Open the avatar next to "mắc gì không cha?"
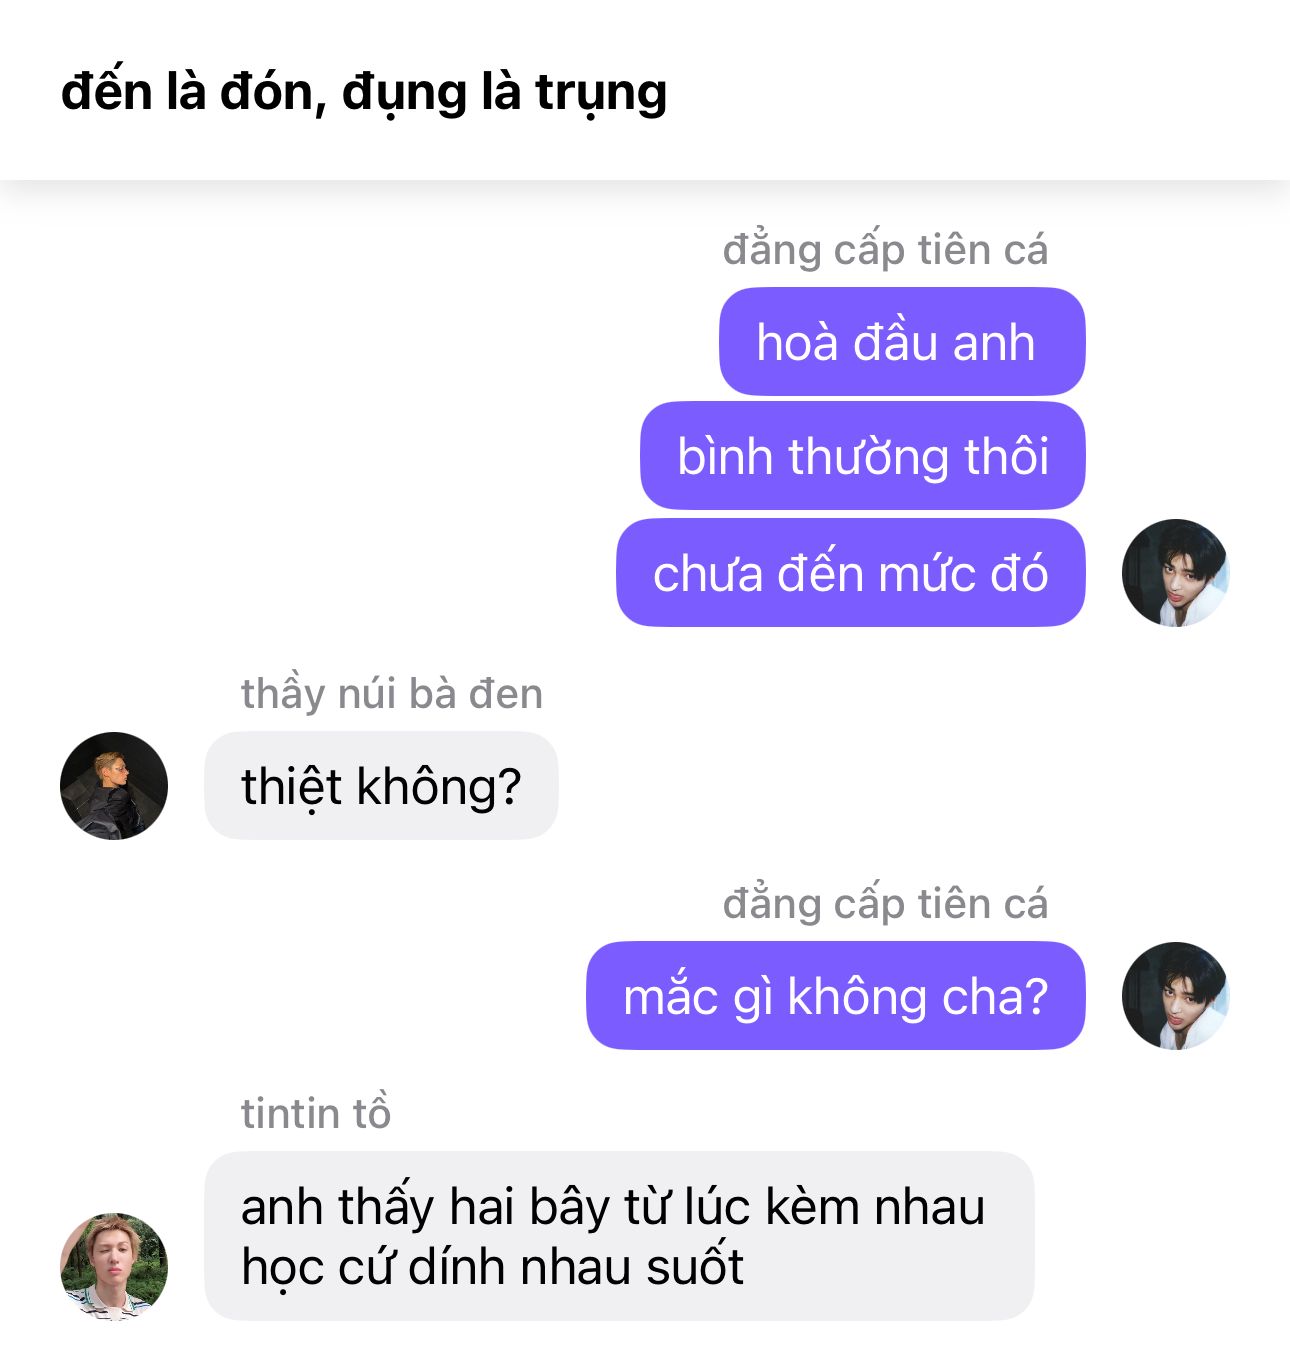The height and width of the screenshot is (1352, 1290). click(1175, 996)
